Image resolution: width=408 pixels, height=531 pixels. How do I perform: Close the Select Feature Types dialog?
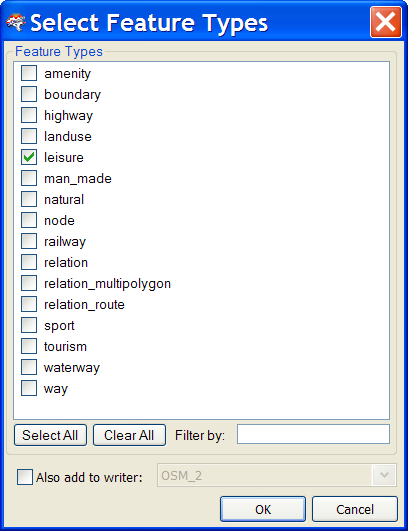[386, 22]
